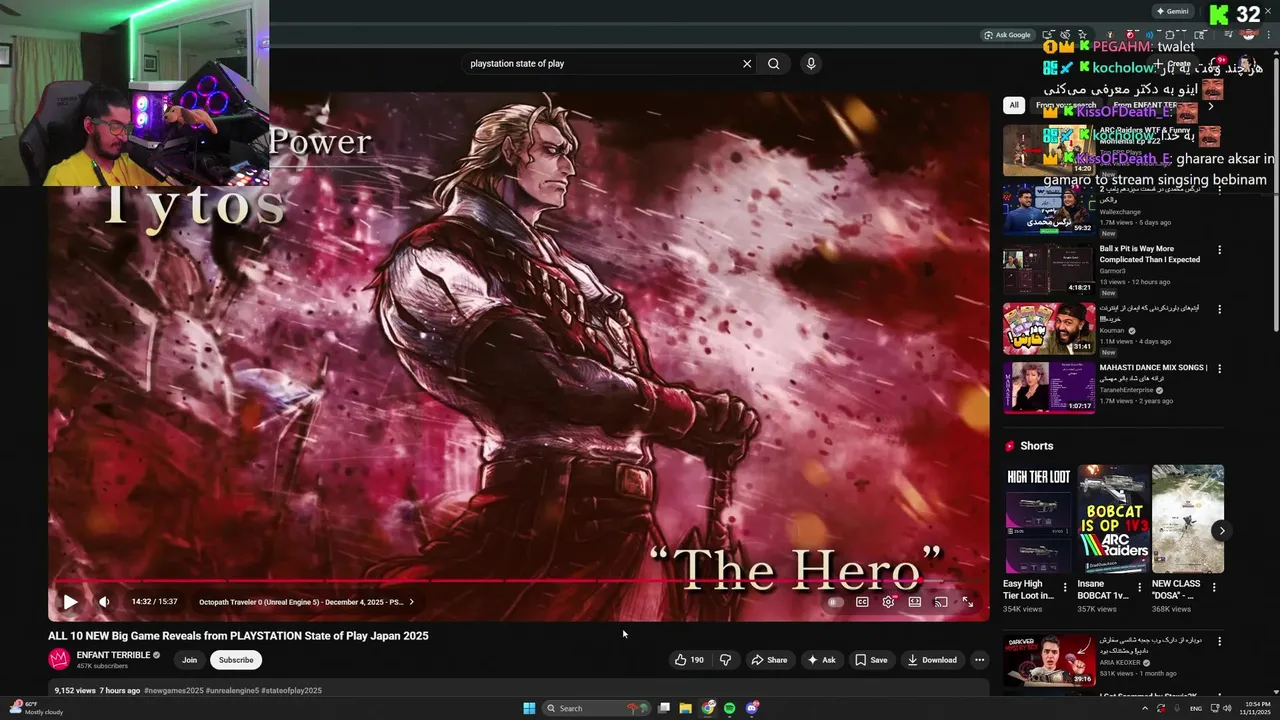Click the playstation state of play search field
Image resolution: width=1280 pixels, height=720 pixels.
pyautogui.click(x=600, y=64)
